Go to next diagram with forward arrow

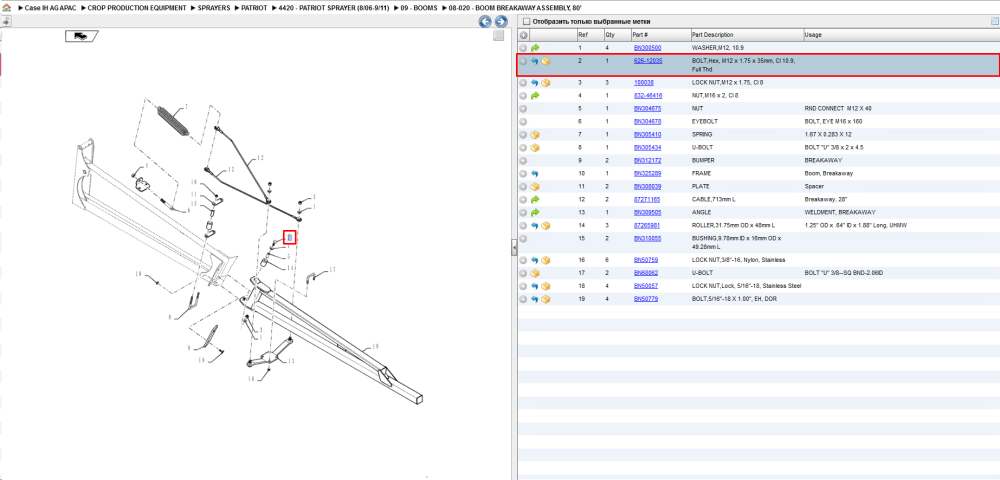click(x=501, y=22)
